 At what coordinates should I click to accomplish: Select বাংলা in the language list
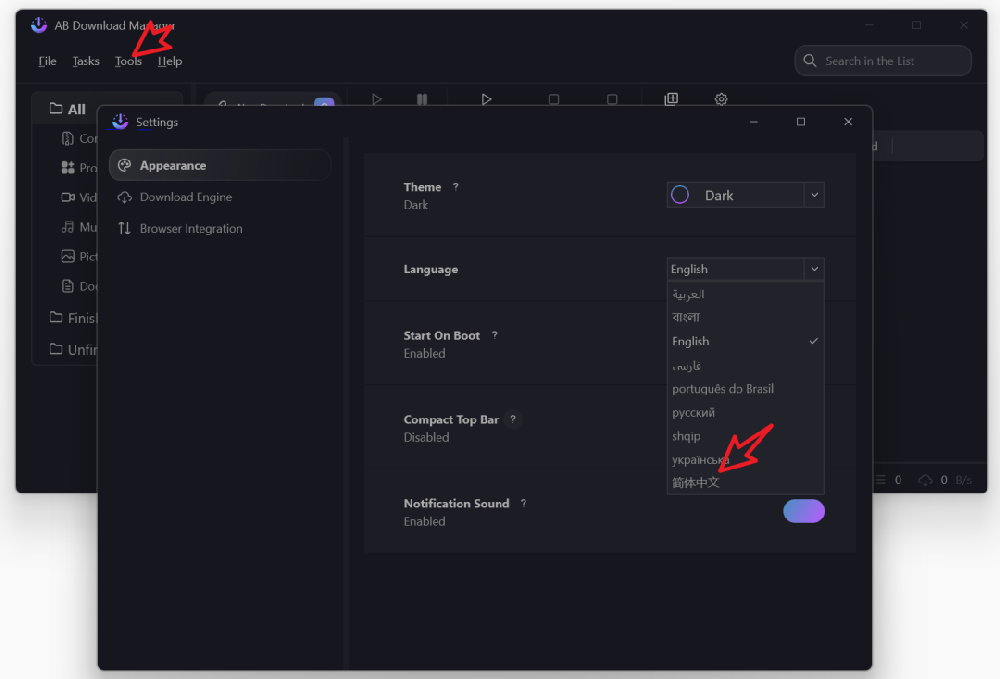[x=745, y=318]
